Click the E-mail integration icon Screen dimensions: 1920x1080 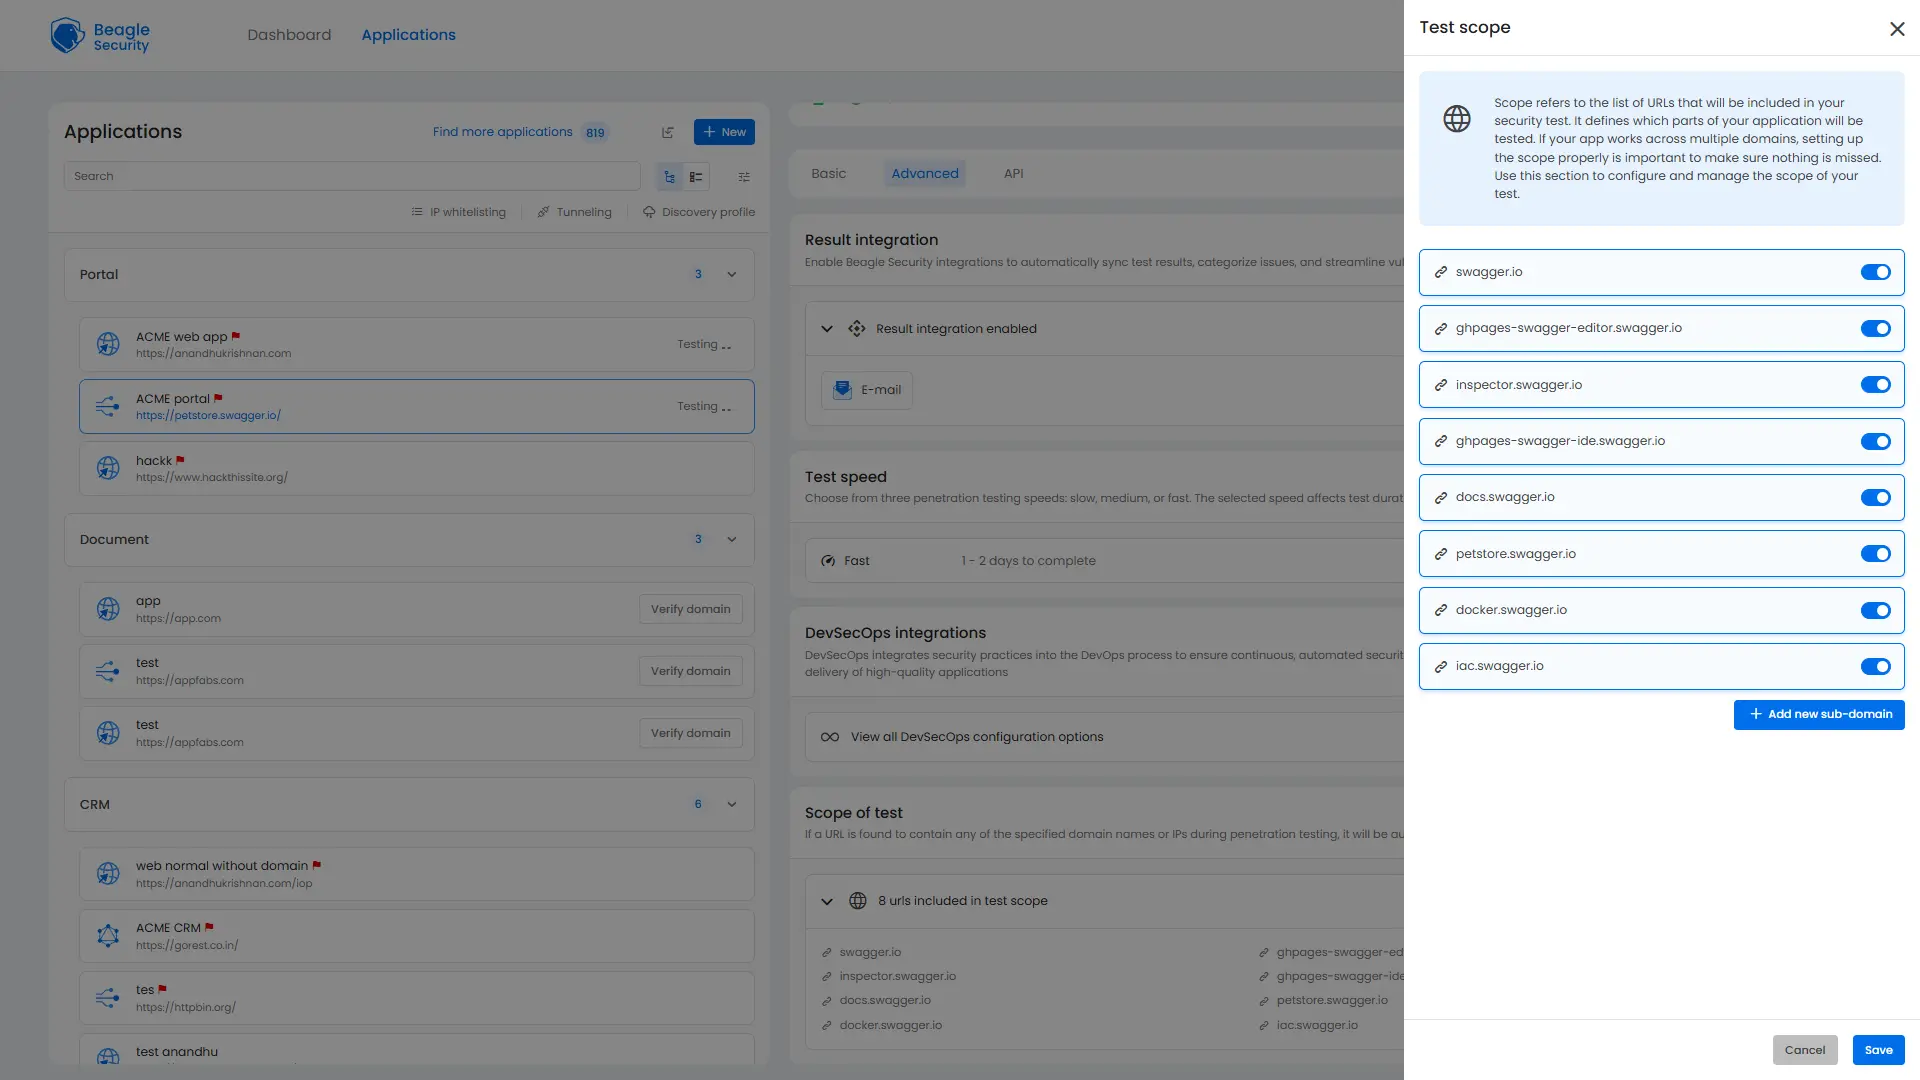[843, 390]
